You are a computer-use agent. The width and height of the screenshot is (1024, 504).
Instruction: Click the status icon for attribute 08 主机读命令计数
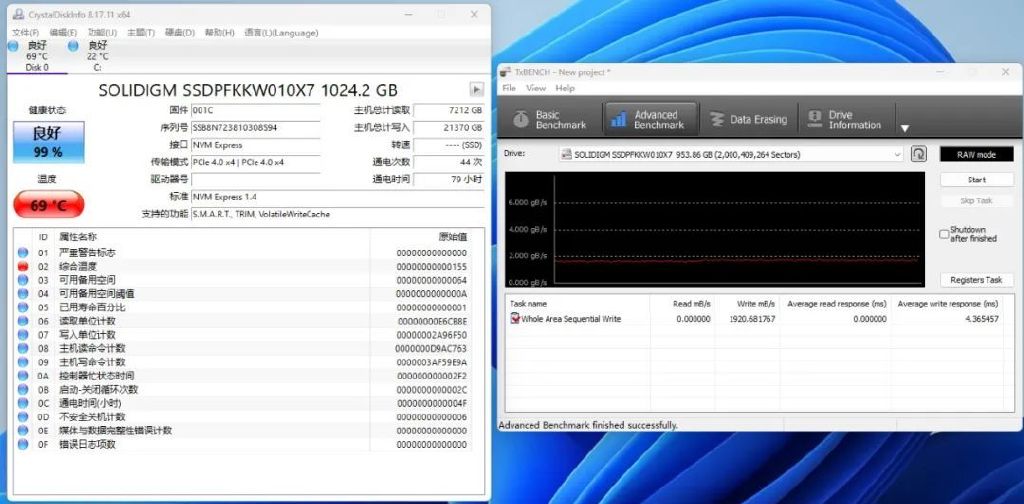point(23,349)
